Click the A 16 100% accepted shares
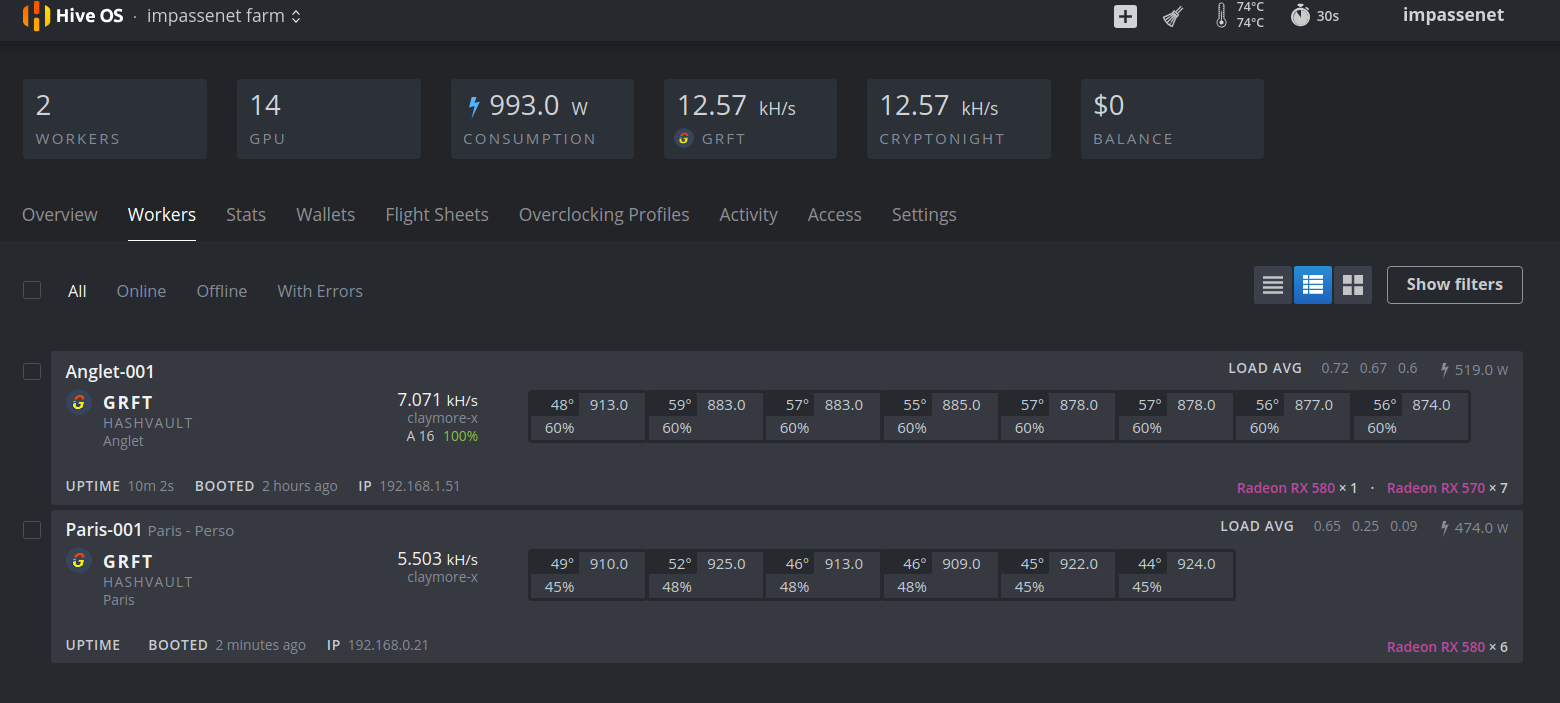Viewport: 1560px width, 703px height. point(442,436)
